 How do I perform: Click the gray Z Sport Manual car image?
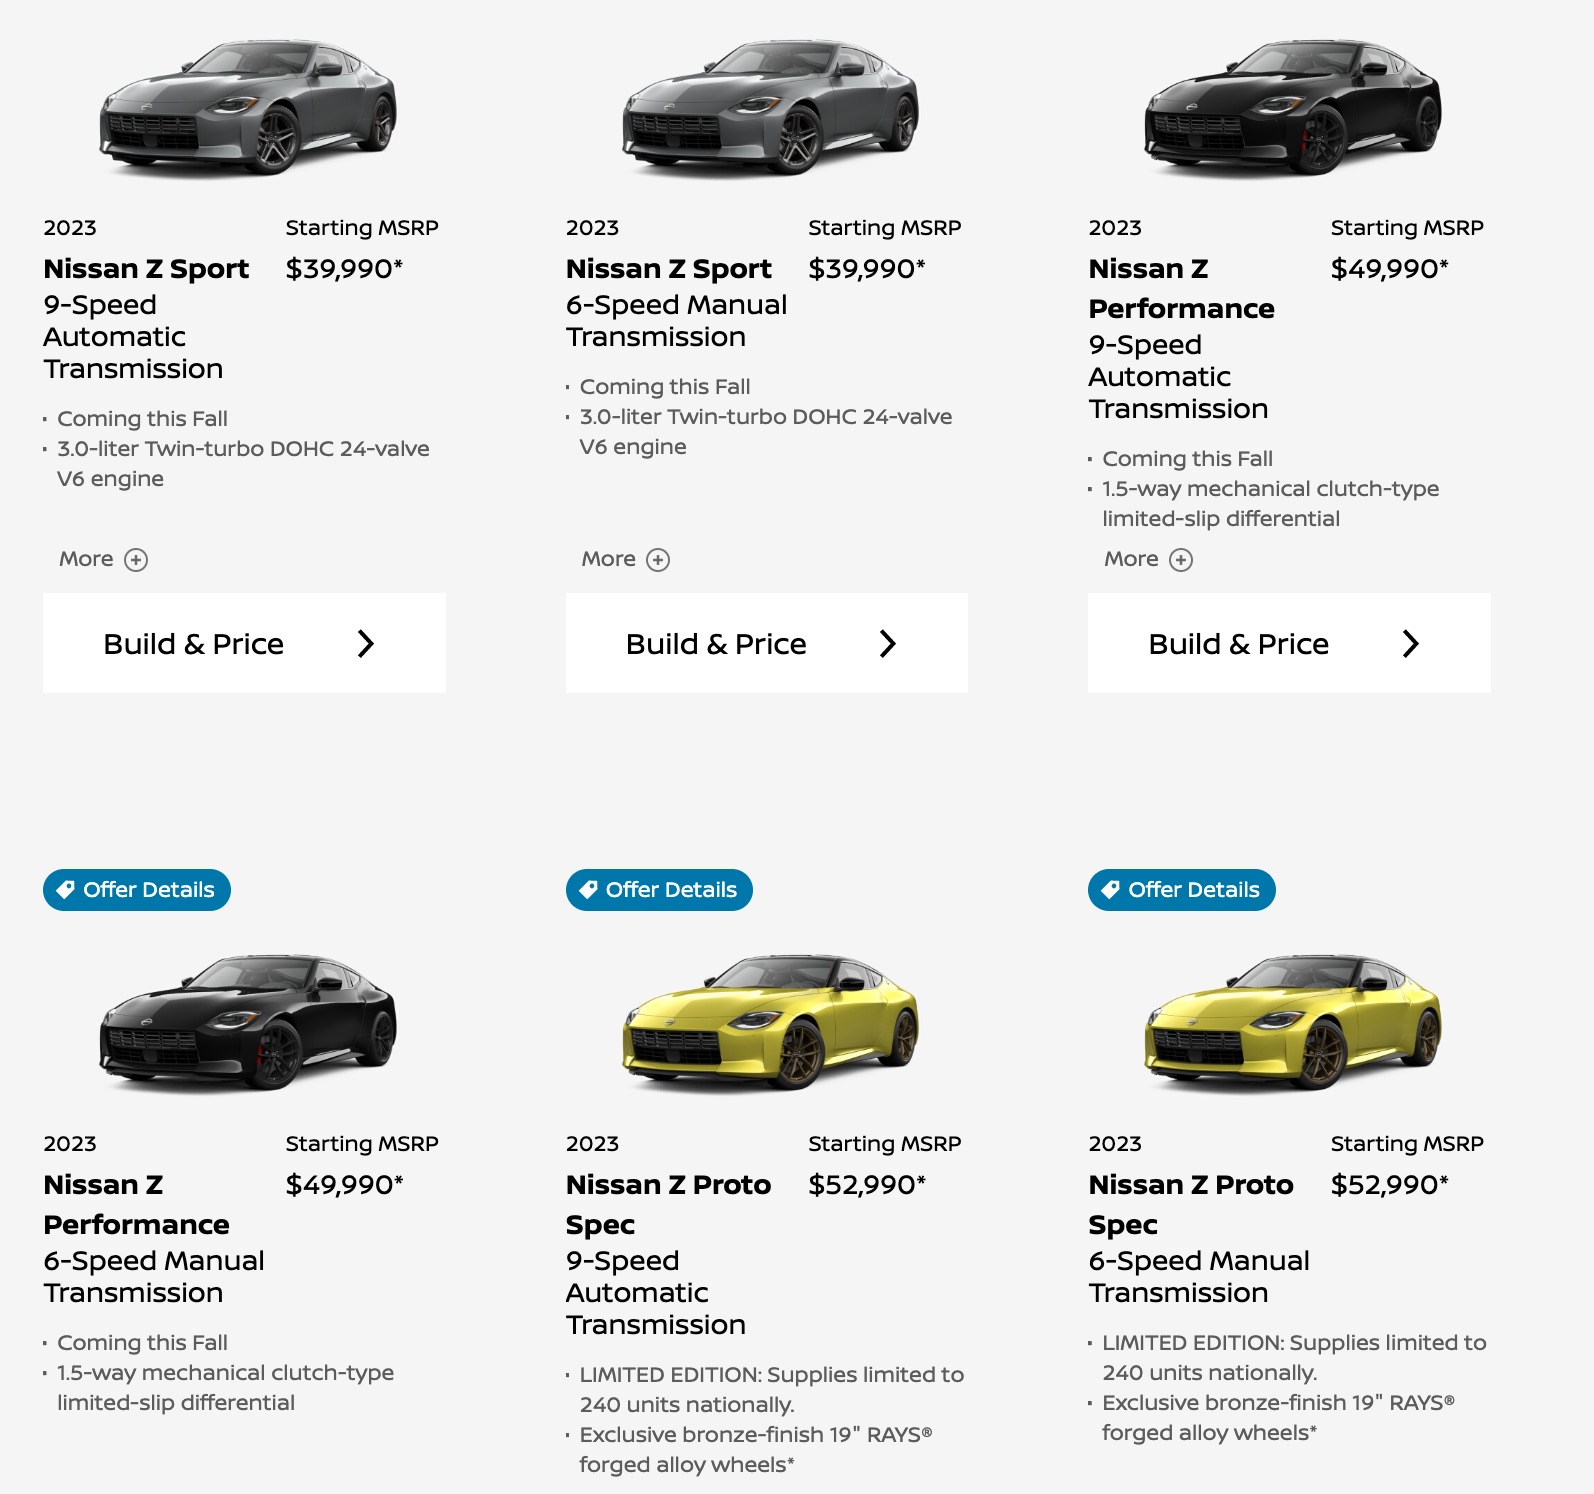coord(770,108)
